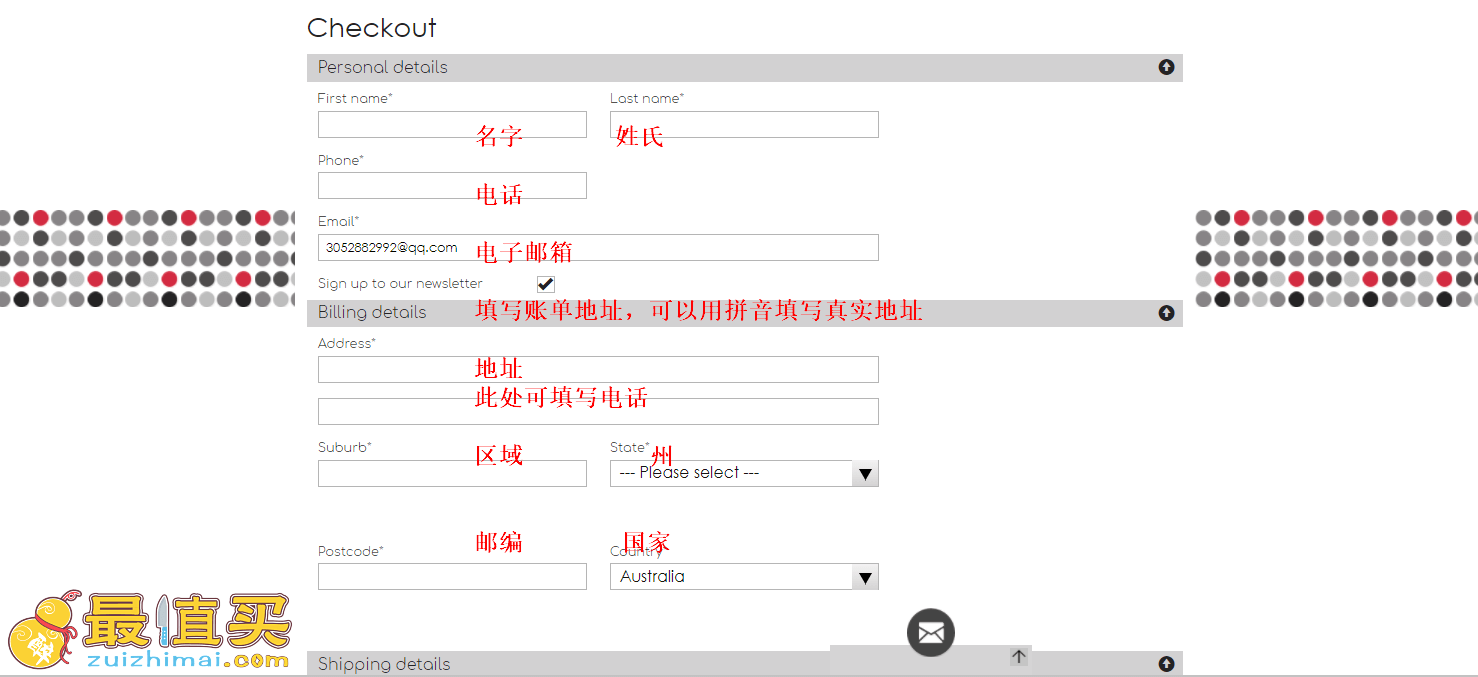Uncheck the newsletter signup checkbox
The image size is (1478, 677).
(x=546, y=284)
